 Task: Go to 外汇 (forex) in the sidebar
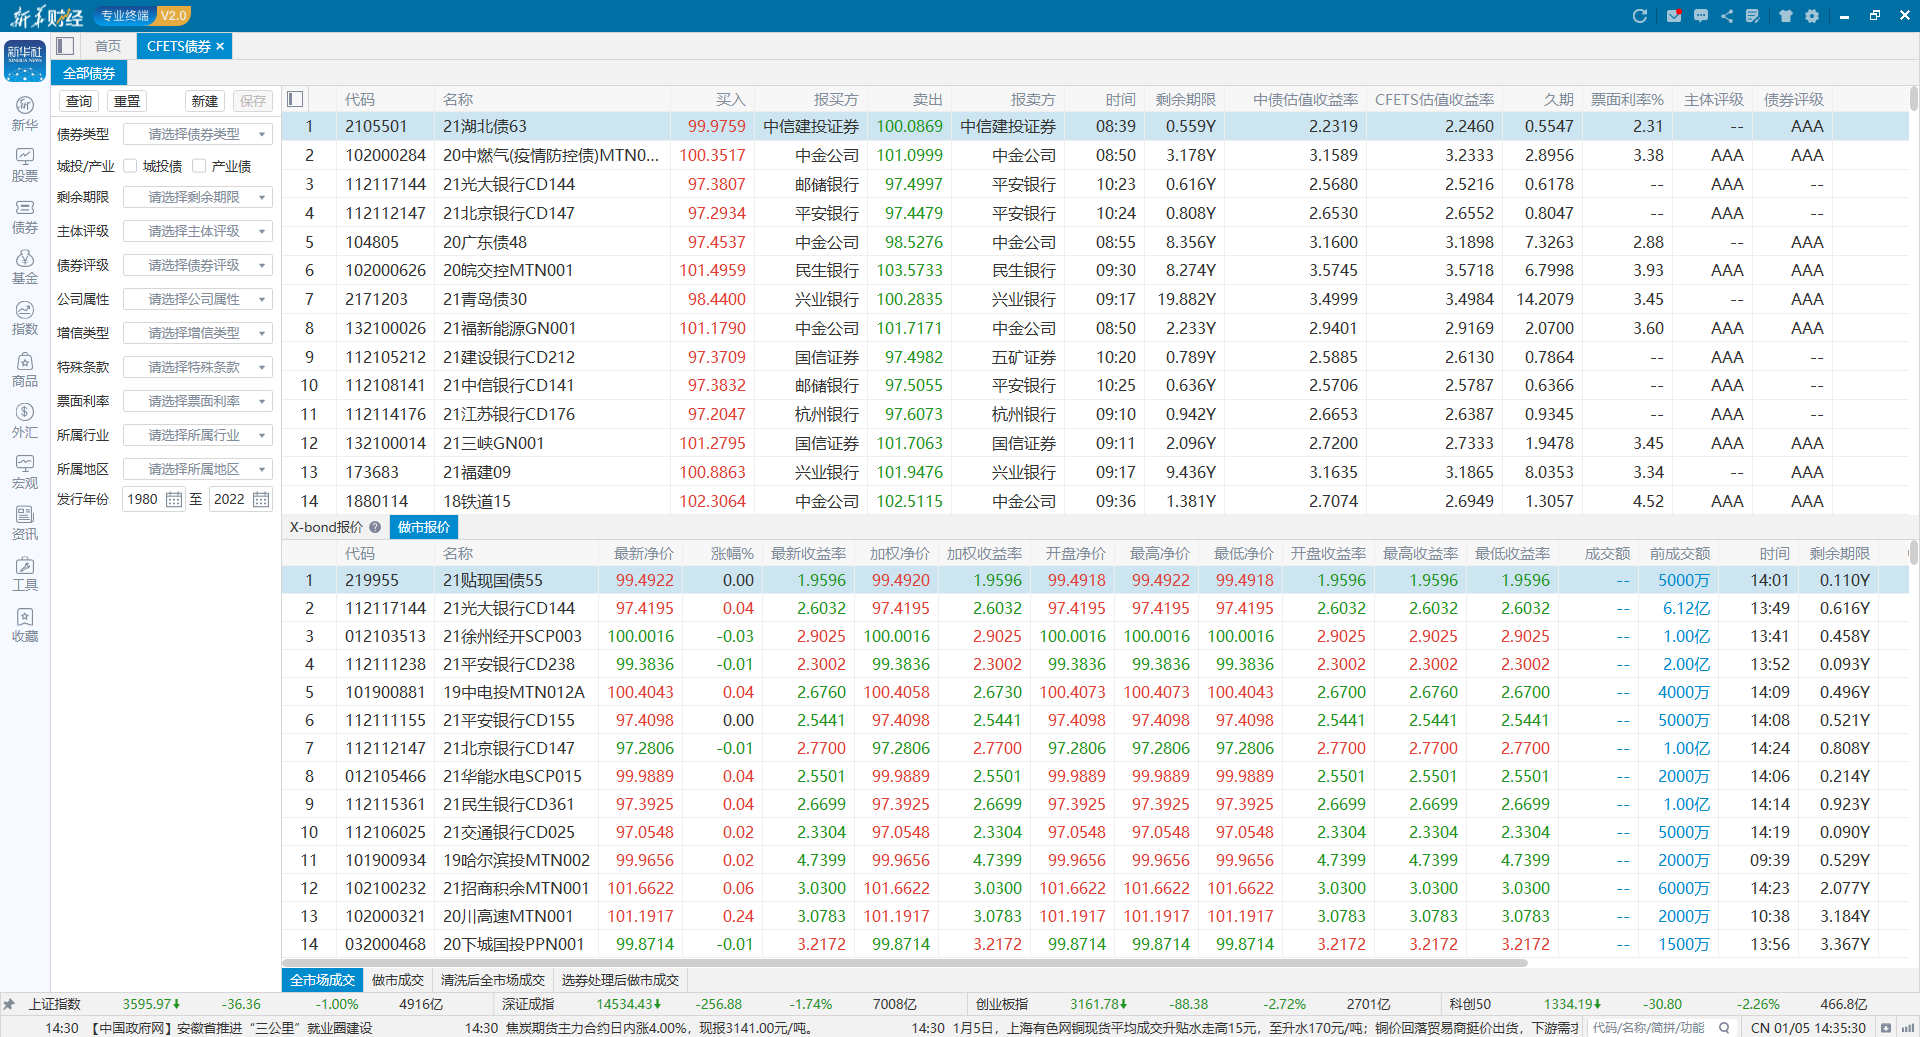[x=25, y=420]
